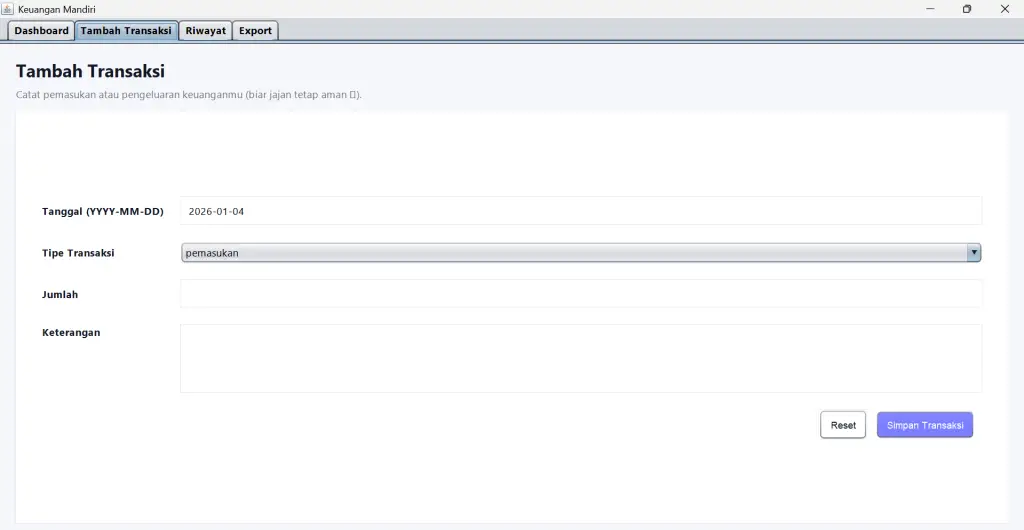
Task: Click the Tanggal date input field
Action: [x=580, y=211]
